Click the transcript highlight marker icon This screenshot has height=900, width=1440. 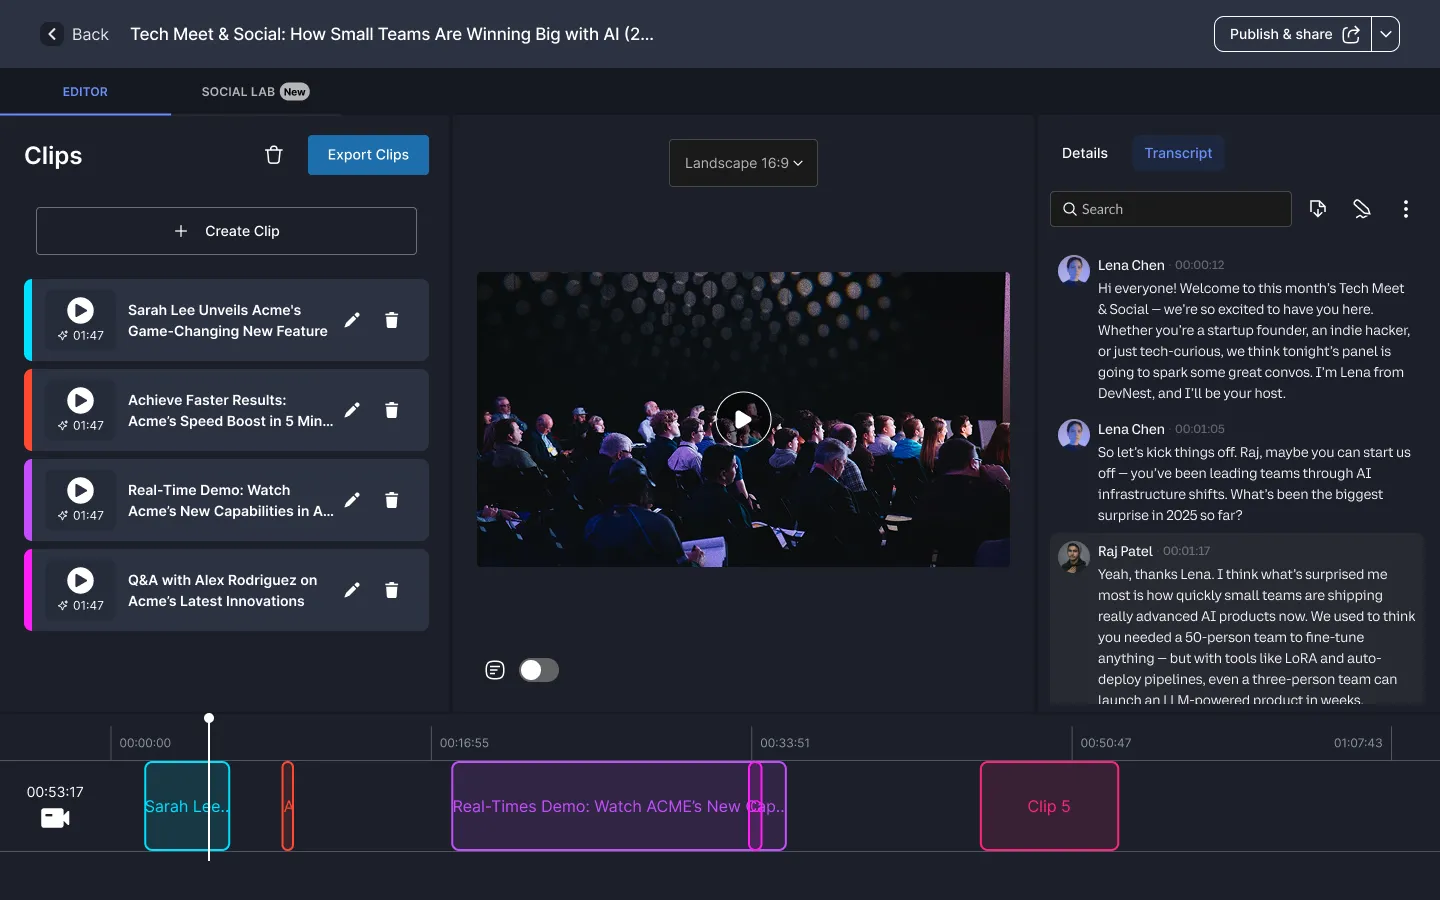pyautogui.click(x=1362, y=209)
